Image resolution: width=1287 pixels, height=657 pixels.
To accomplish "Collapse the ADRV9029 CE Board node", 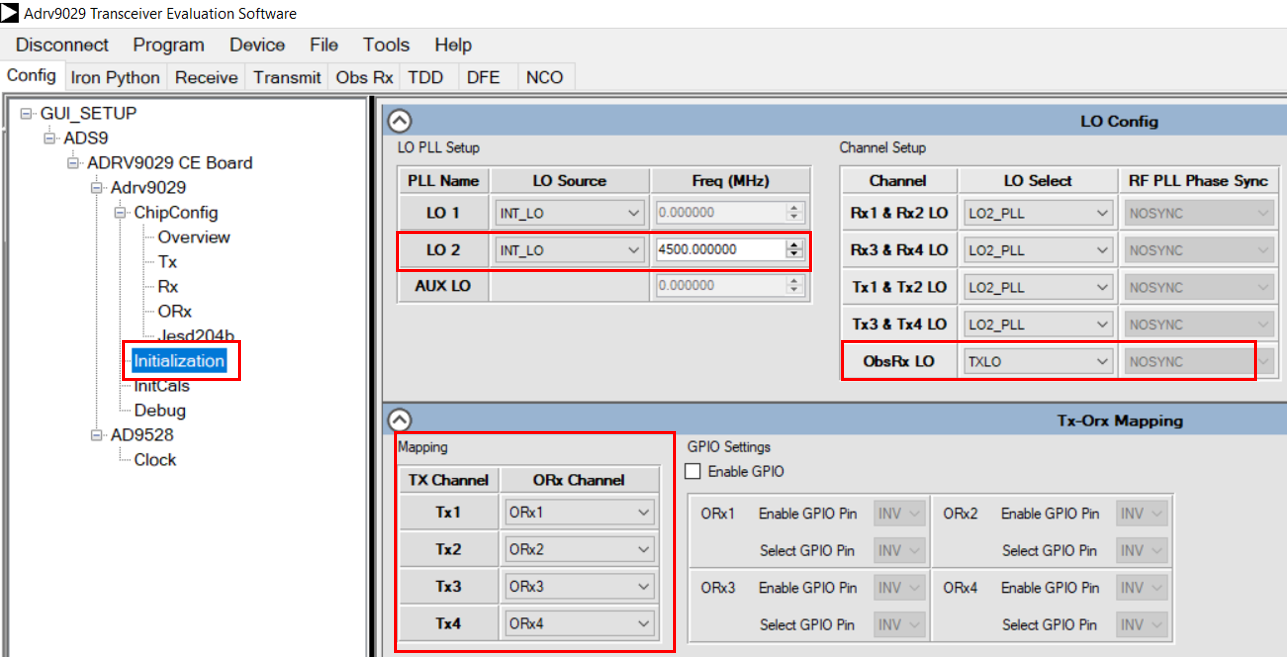I will [x=75, y=163].
